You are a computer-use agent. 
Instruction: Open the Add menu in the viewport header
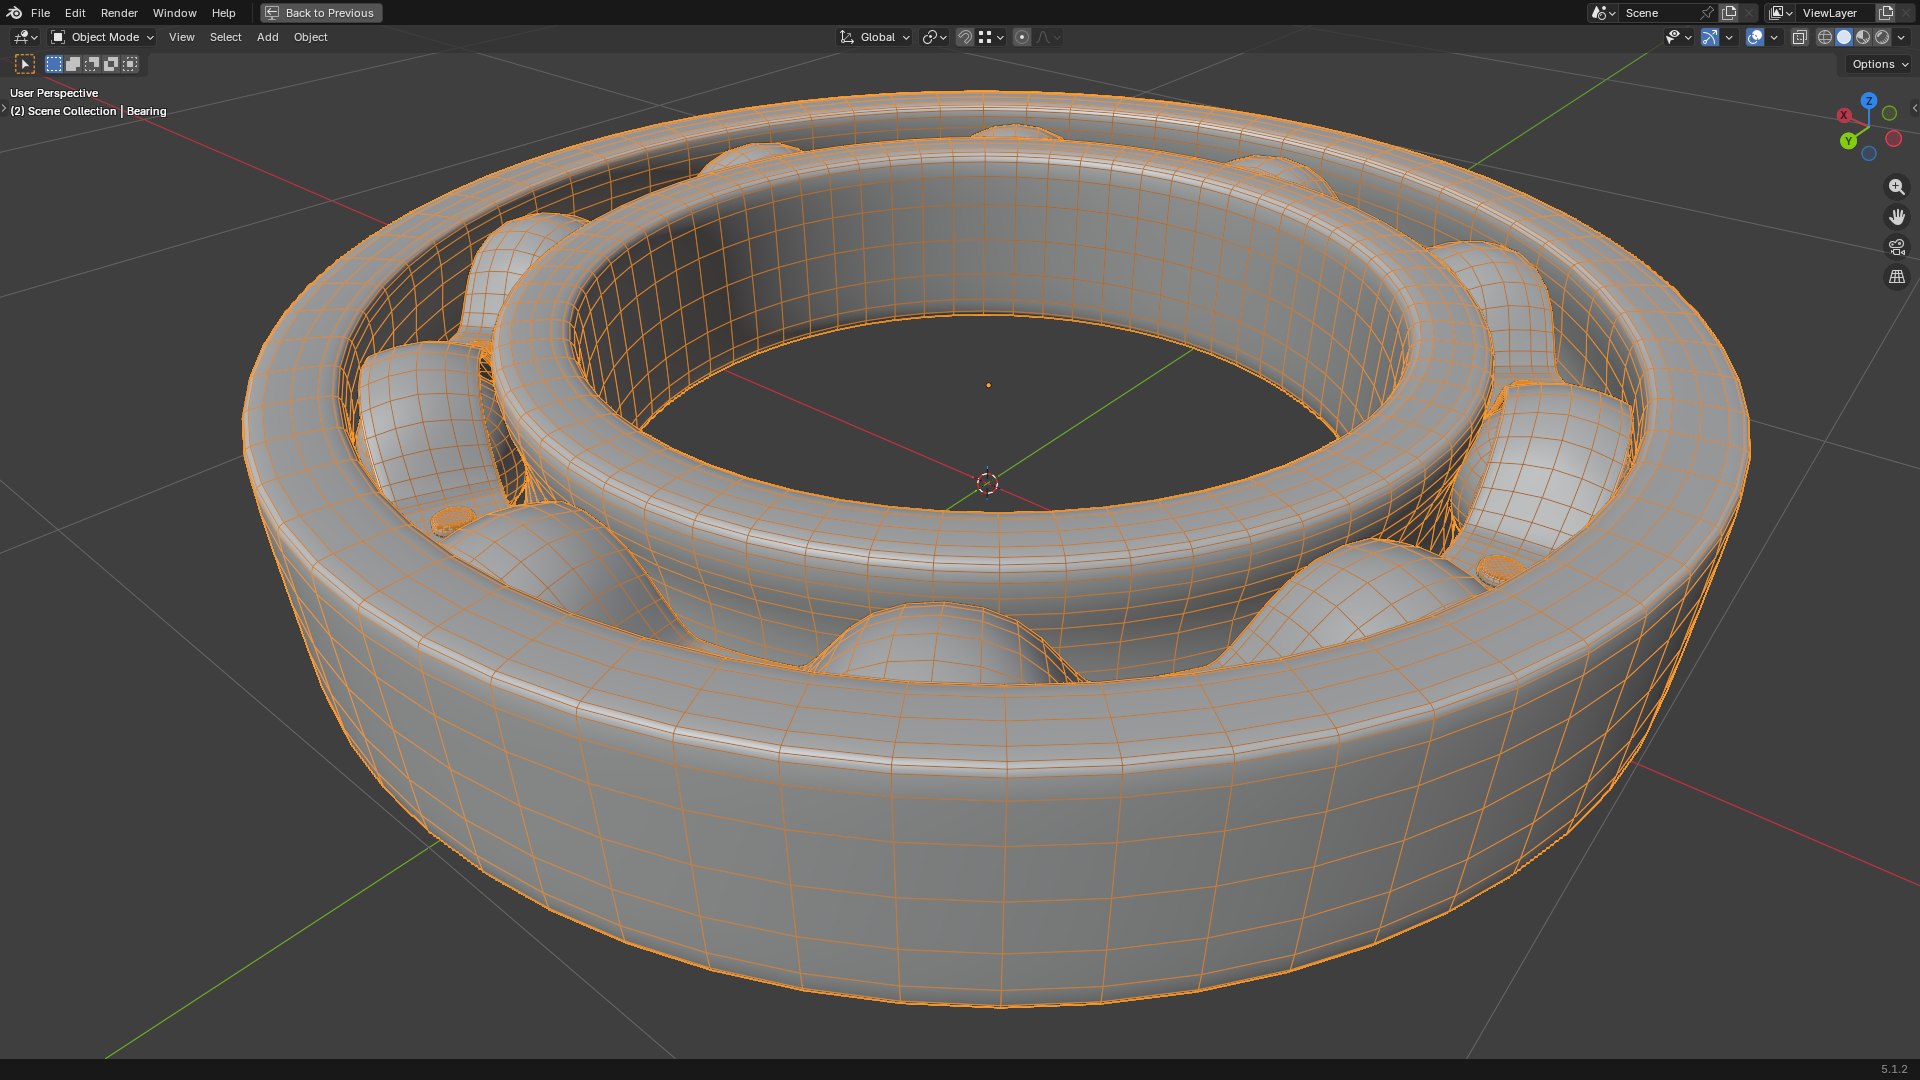click(x=267, y=37)
